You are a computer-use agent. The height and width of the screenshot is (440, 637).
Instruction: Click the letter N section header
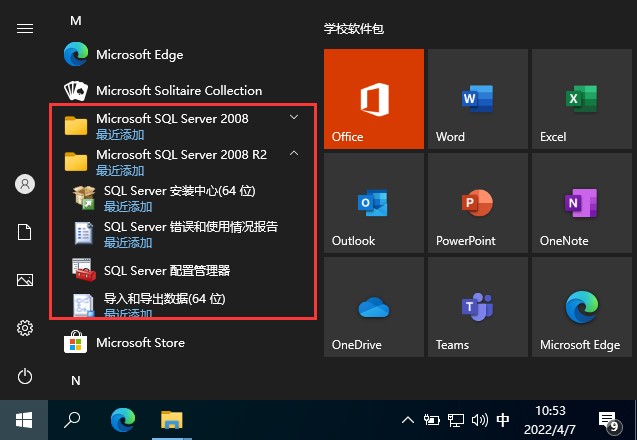pos(76,381)
